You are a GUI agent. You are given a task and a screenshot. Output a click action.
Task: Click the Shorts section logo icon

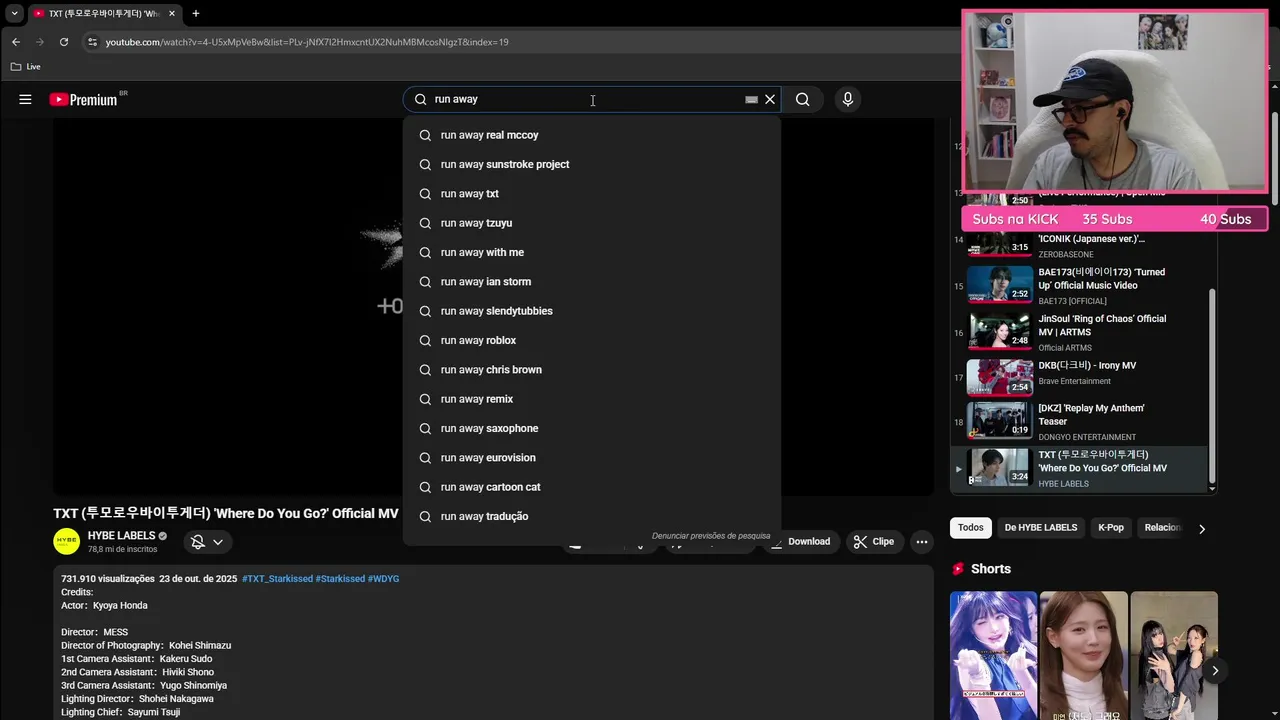958,569
